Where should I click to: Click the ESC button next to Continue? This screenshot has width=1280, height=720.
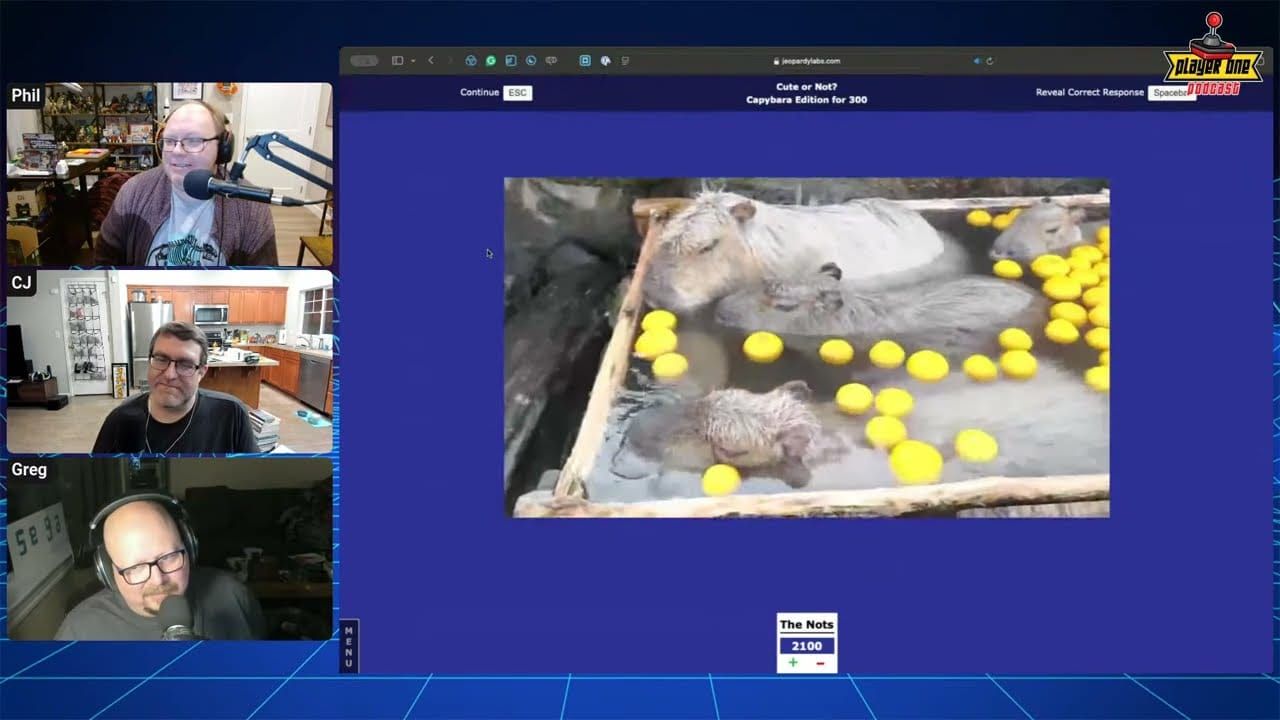point(517,93)
